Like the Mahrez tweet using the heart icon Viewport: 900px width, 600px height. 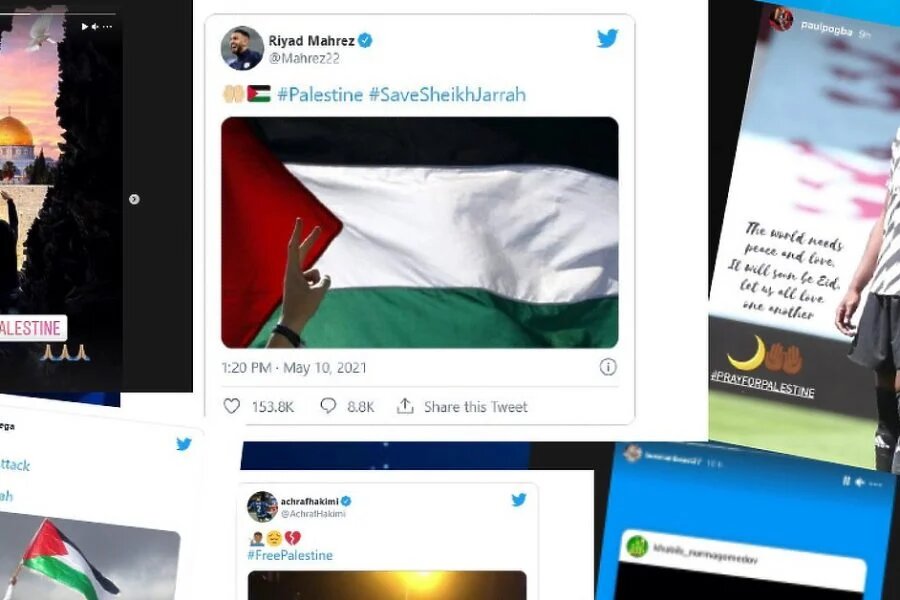(231, 406)
